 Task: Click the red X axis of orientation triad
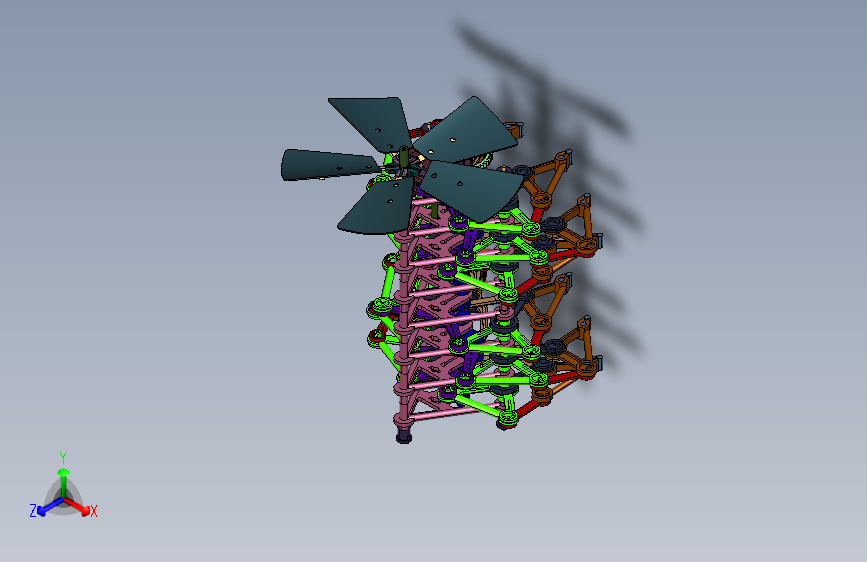[x=79, y=507]
